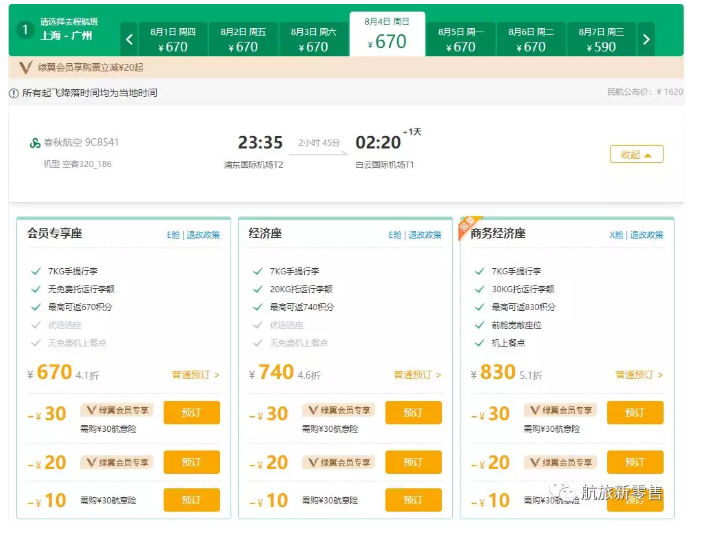Select the 8月3日 周六 ¥670 date tab
Screen dimensions: 713x534
coord(314,39)
